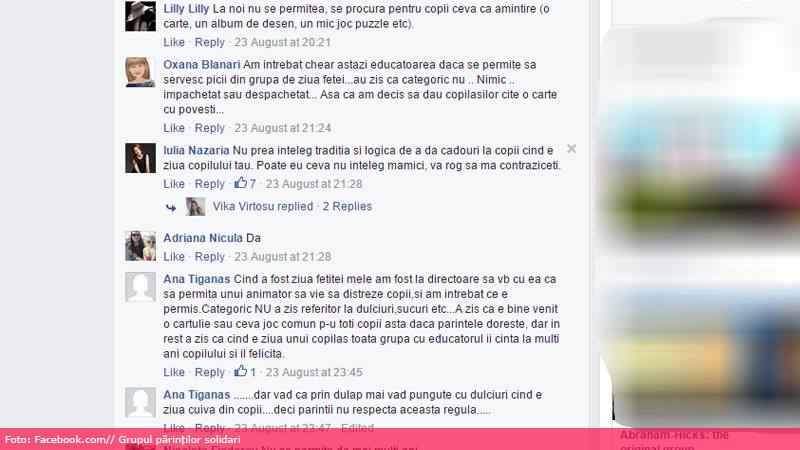Viewport: 800px width, 450px height.
Task: Expand the 2 Replies thread
Action: [x=347, y=206]
